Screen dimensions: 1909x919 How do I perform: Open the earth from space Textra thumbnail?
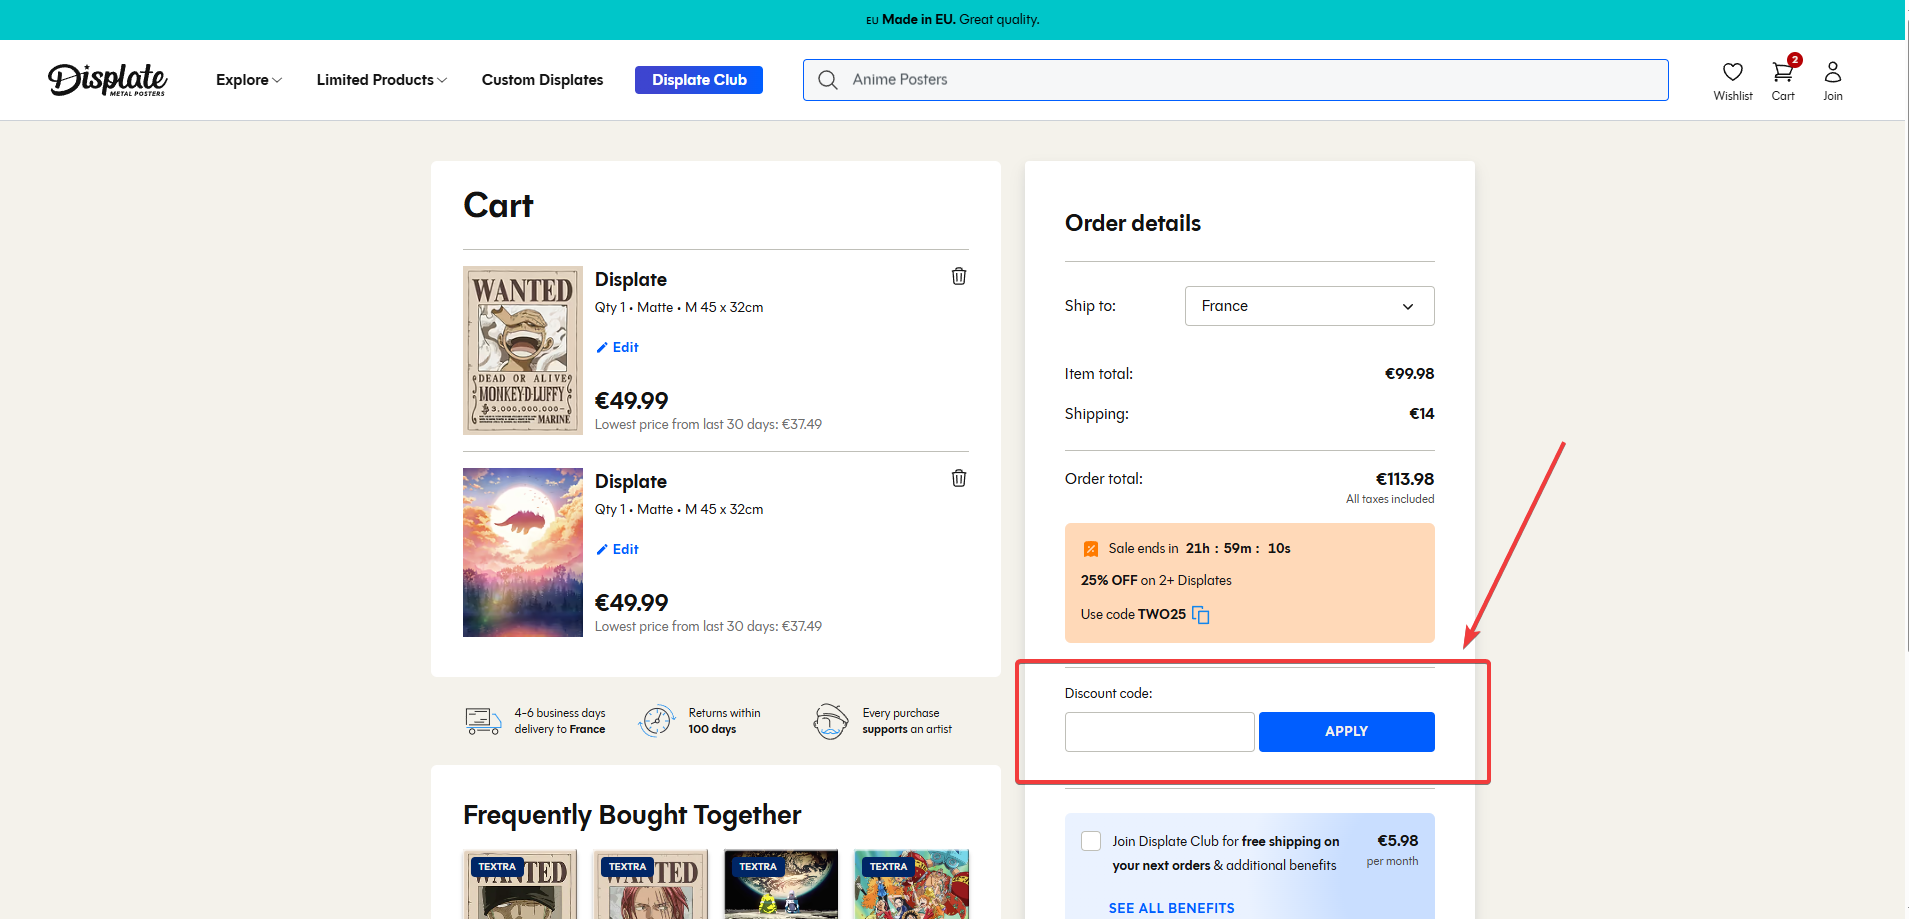click(x=781, y=884)
